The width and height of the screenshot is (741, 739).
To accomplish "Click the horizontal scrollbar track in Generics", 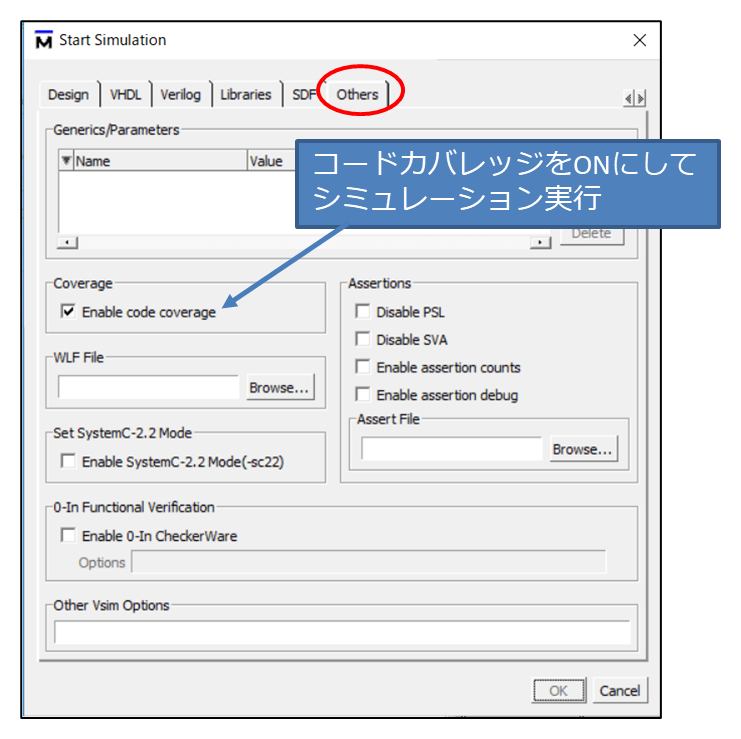I will pos(304,243).
